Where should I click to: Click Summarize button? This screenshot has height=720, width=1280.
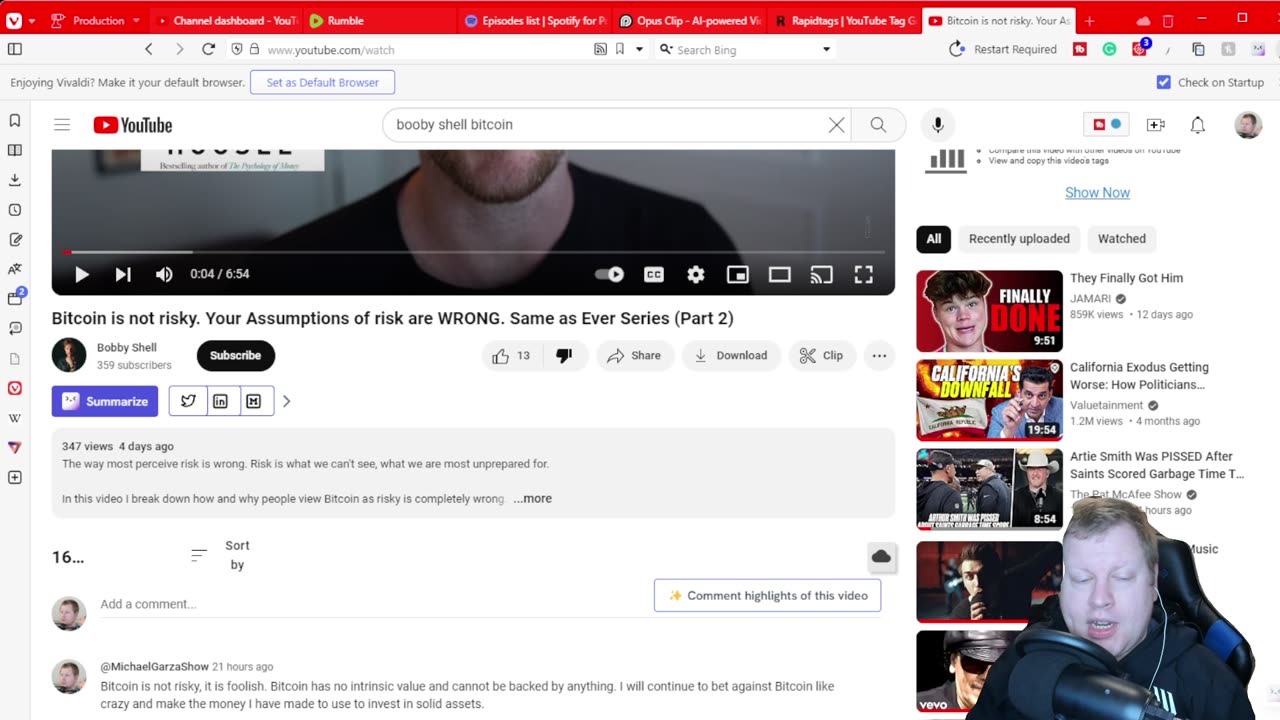click(x=105, y=401)
